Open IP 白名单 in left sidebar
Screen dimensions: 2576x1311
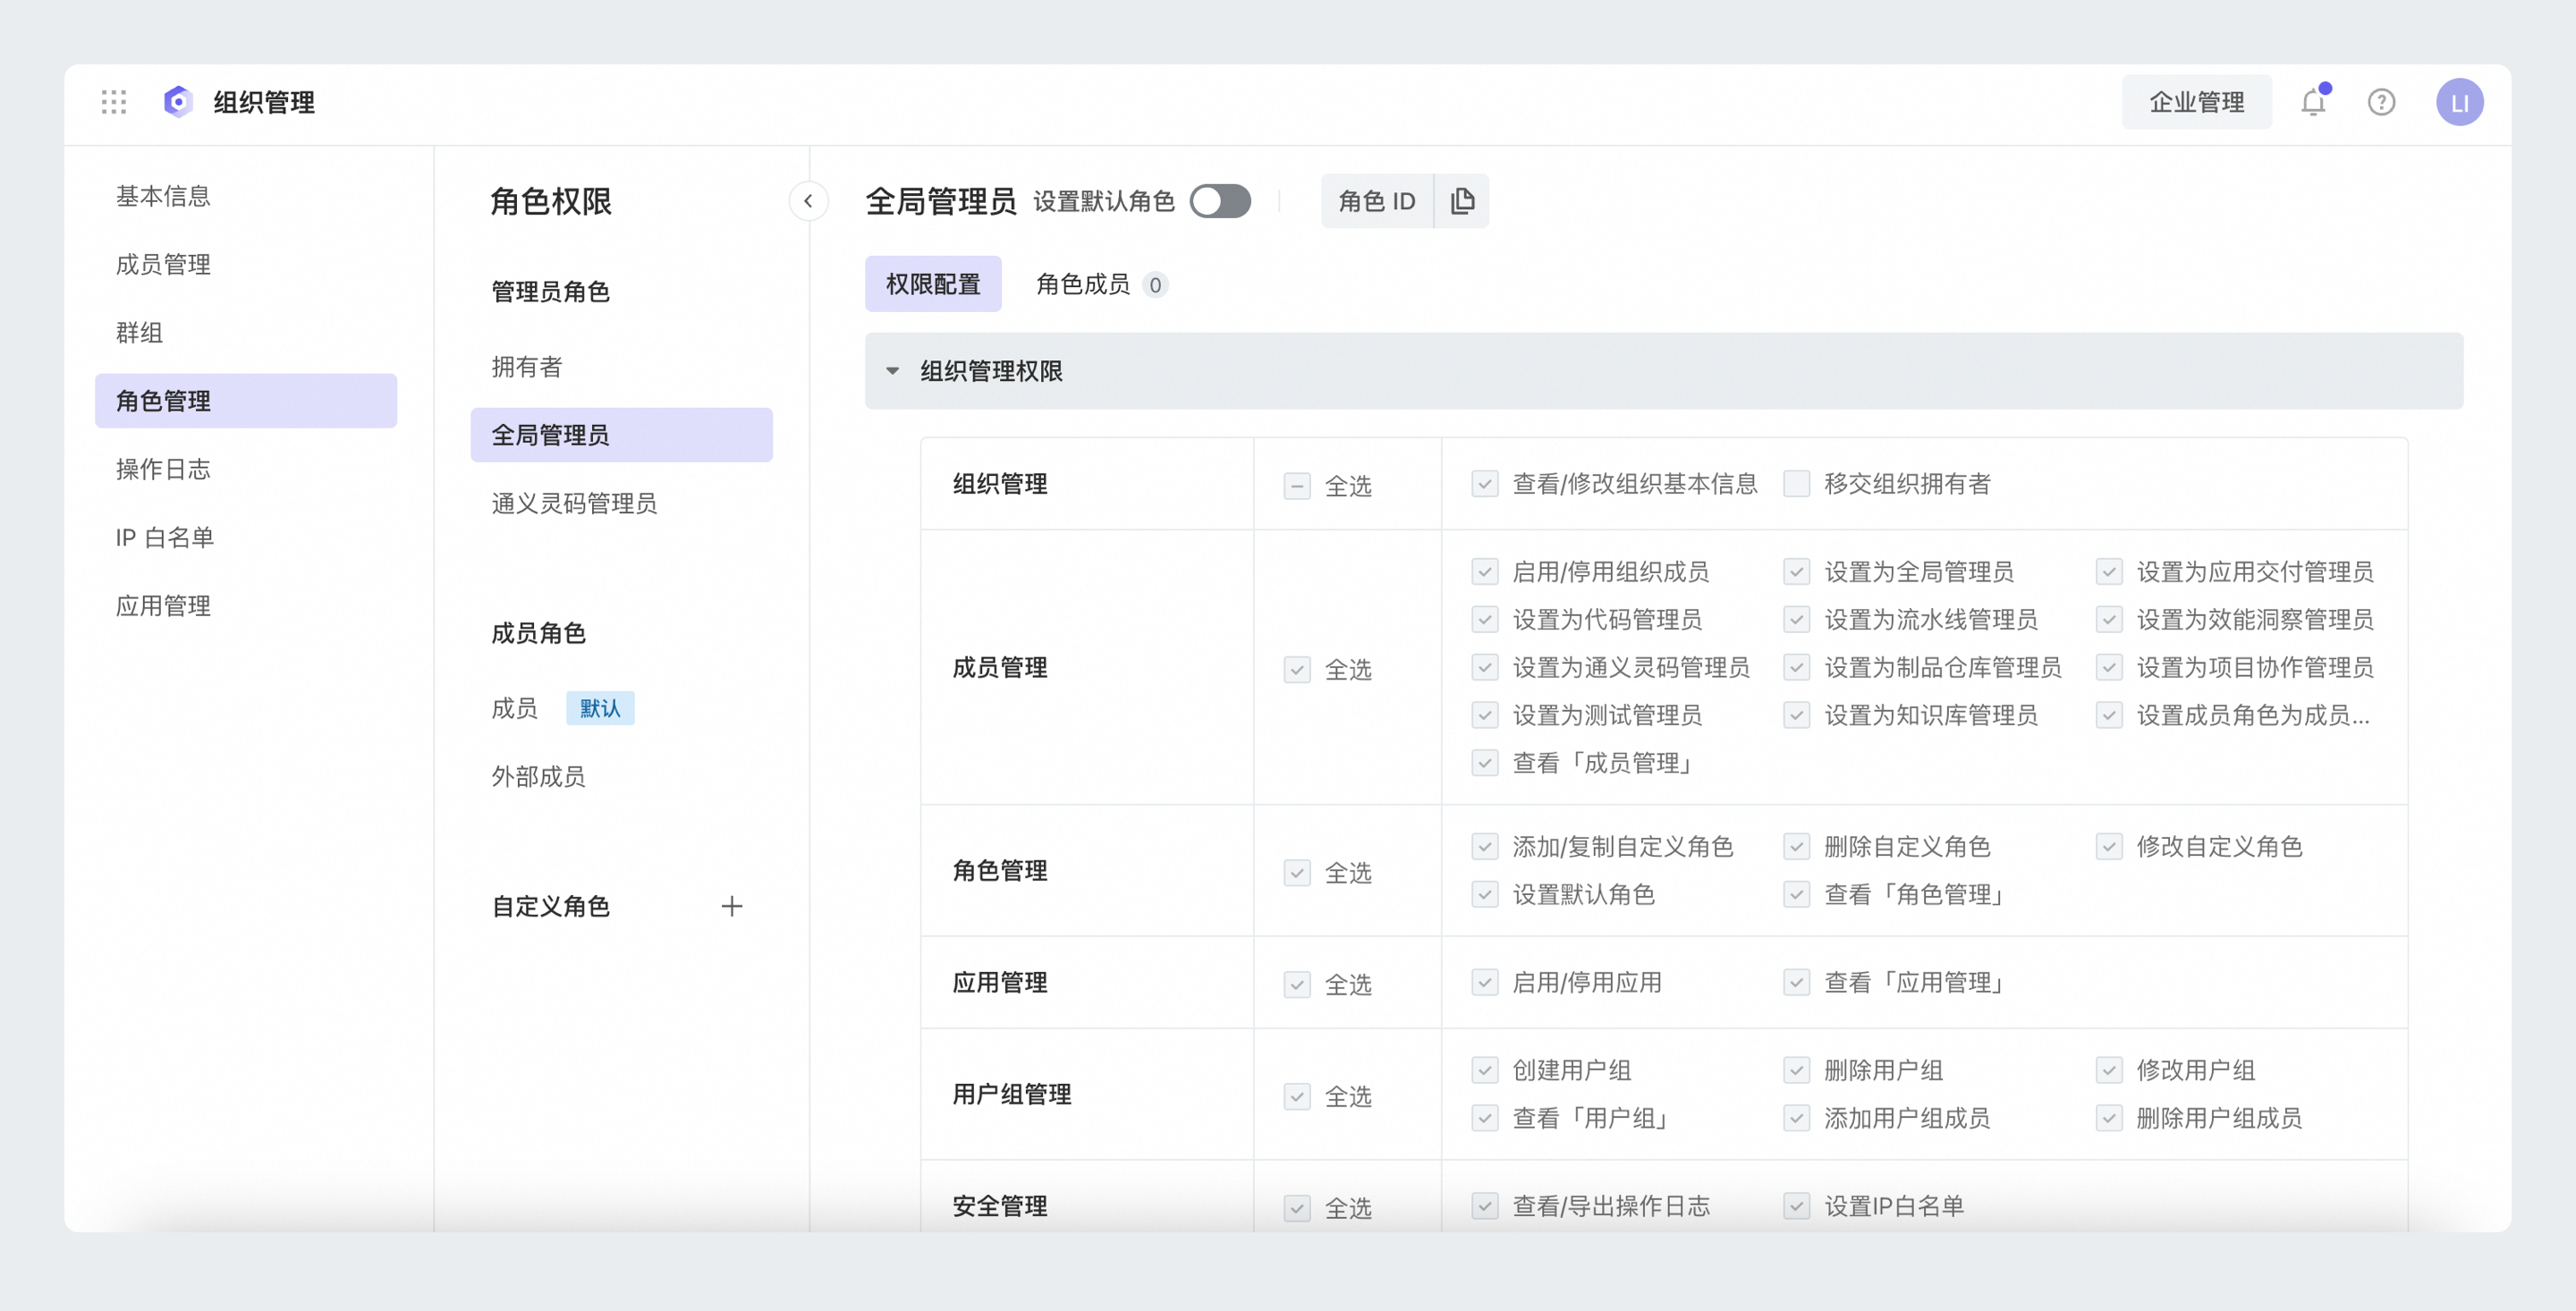coord(246,537)
